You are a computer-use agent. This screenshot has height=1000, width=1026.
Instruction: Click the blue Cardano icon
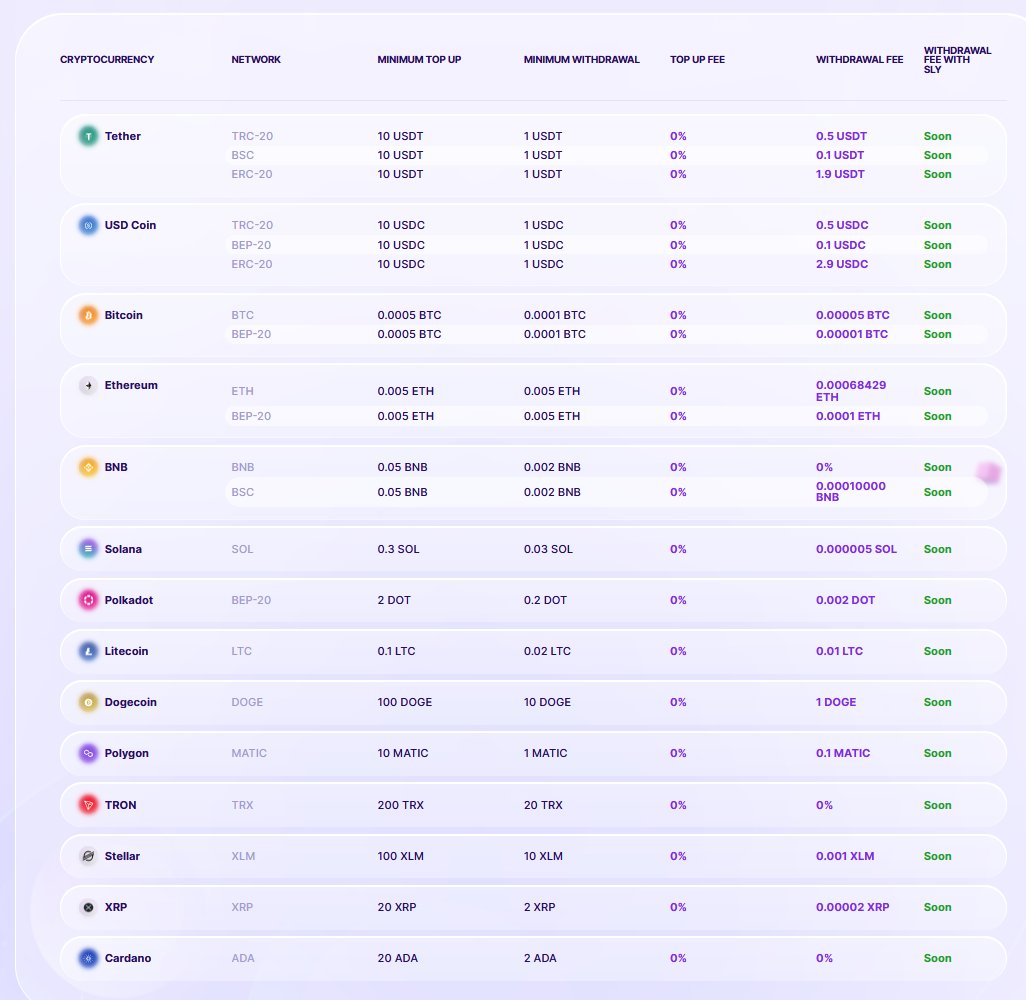[88, 958]
